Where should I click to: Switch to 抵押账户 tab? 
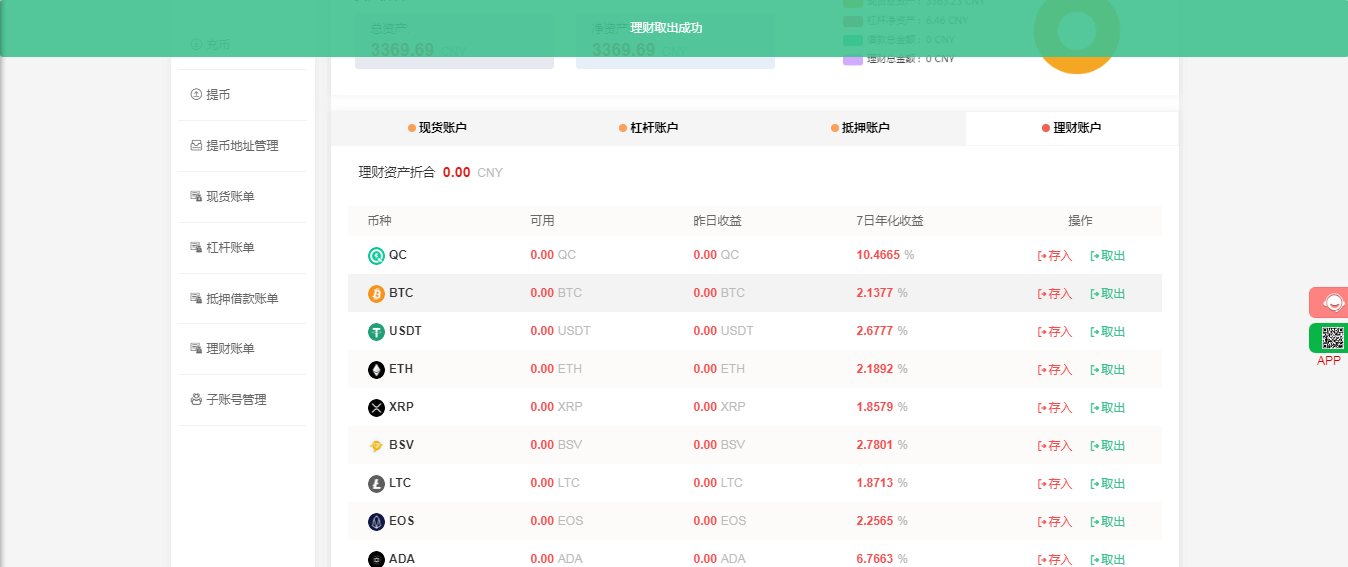click(x=860, y=128)
